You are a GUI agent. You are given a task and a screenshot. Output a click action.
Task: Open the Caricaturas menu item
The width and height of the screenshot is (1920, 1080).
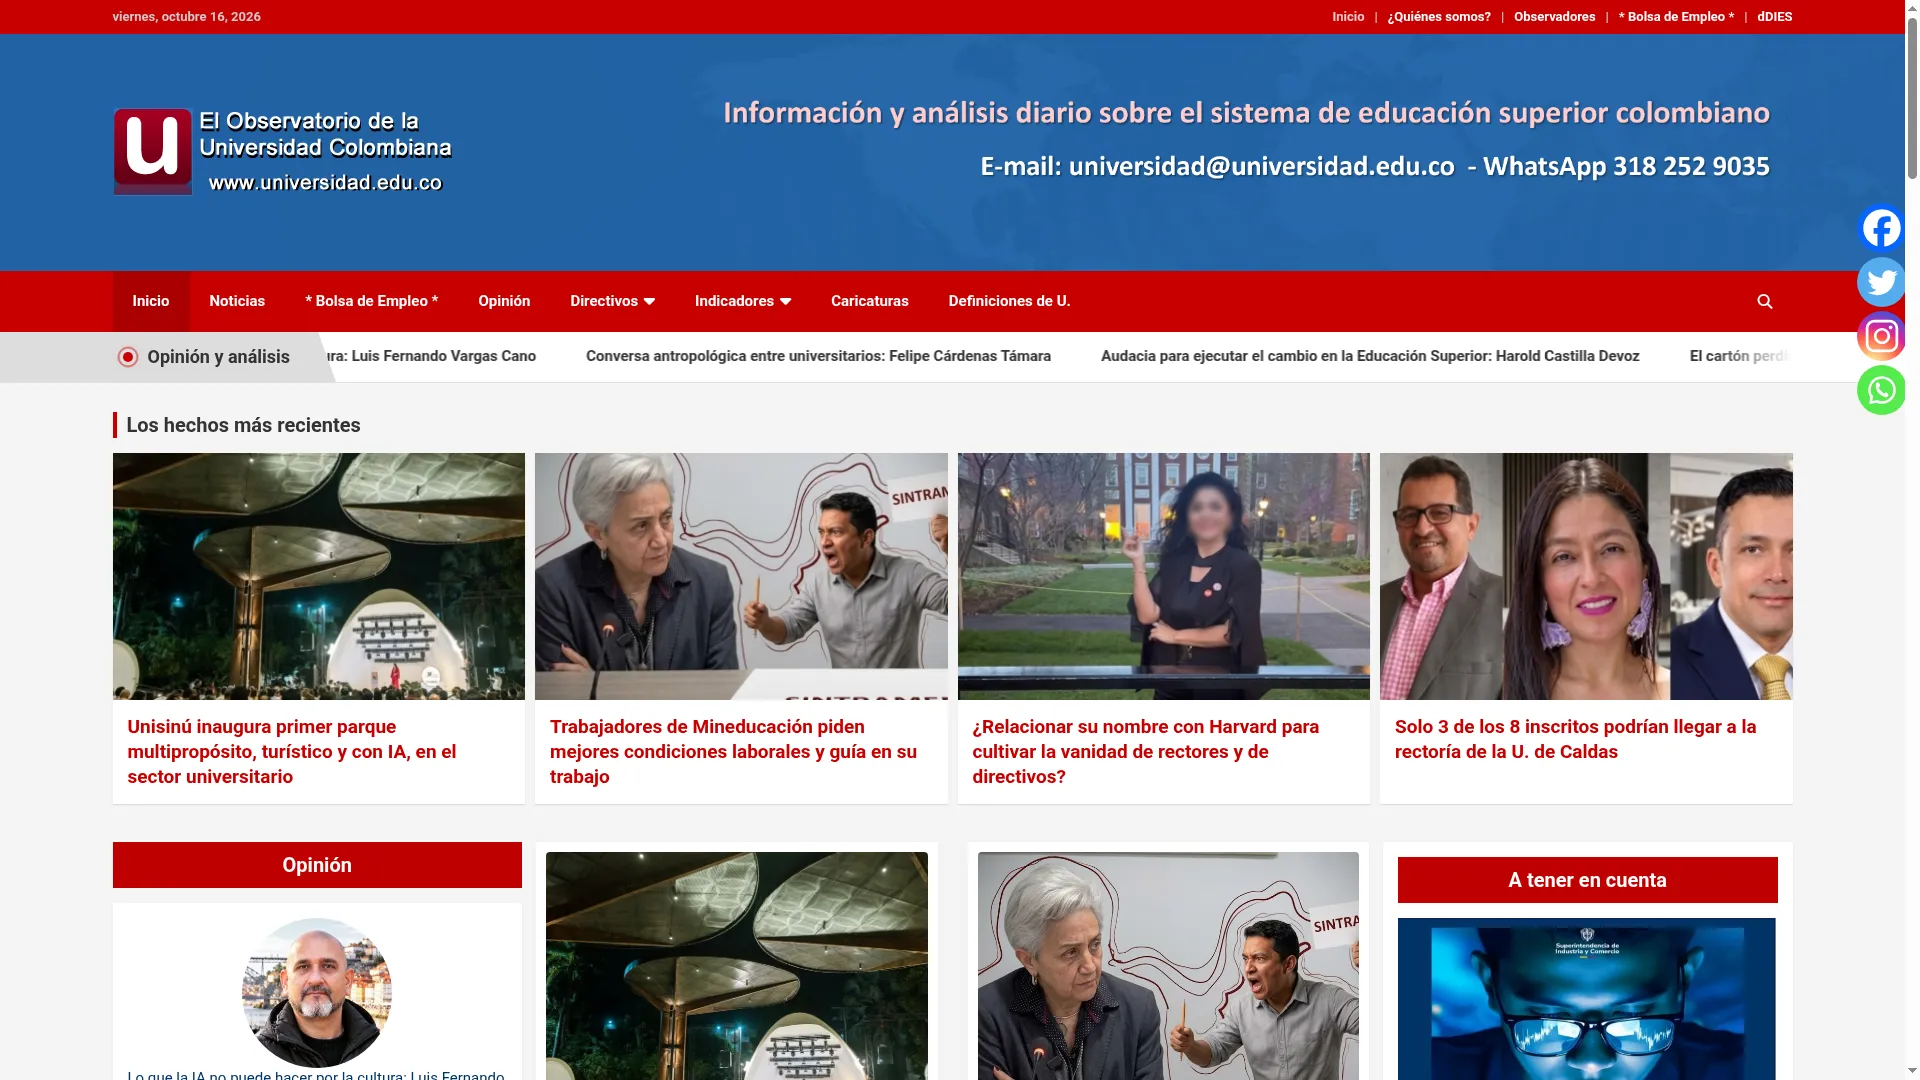(x=869, y=301)
